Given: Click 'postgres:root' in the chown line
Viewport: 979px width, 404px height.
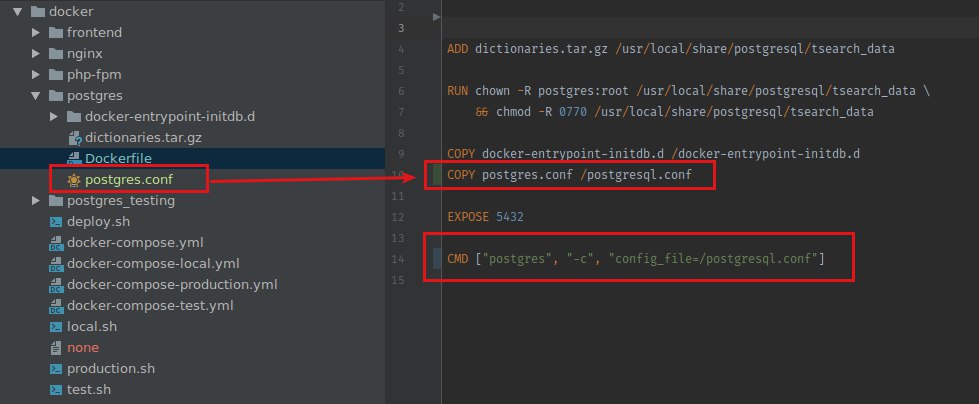Looking at the screenshot, I should pyautogui.click(x=584, y=91).
